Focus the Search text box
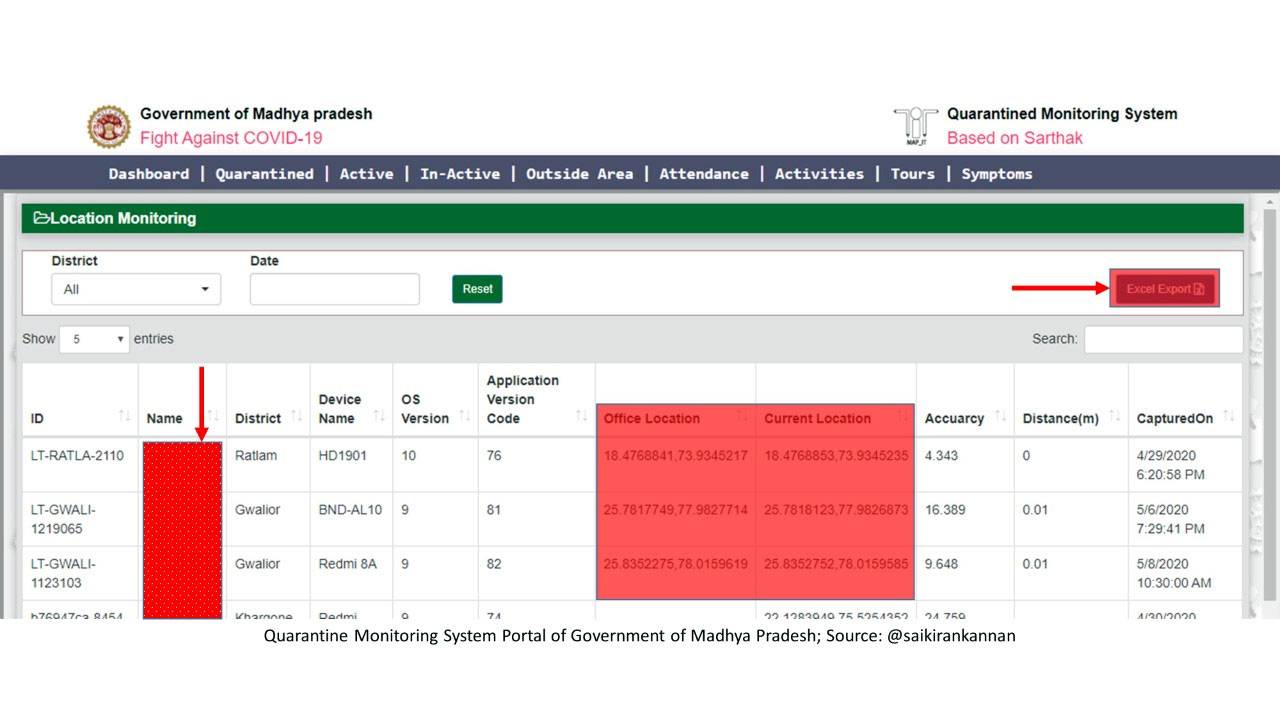Screen dimensions: 1280x720 [x=1163, y=339]
